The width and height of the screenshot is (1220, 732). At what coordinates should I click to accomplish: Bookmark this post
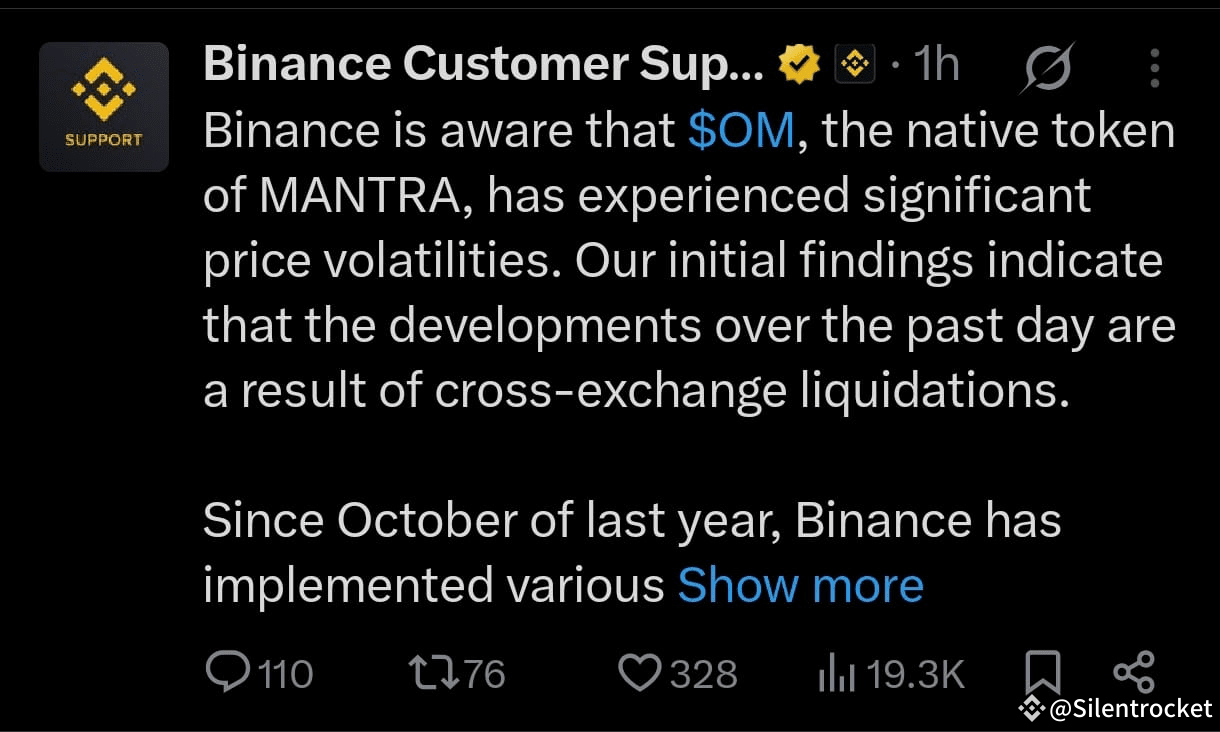pyautogui.click(x=1044, y=672)
